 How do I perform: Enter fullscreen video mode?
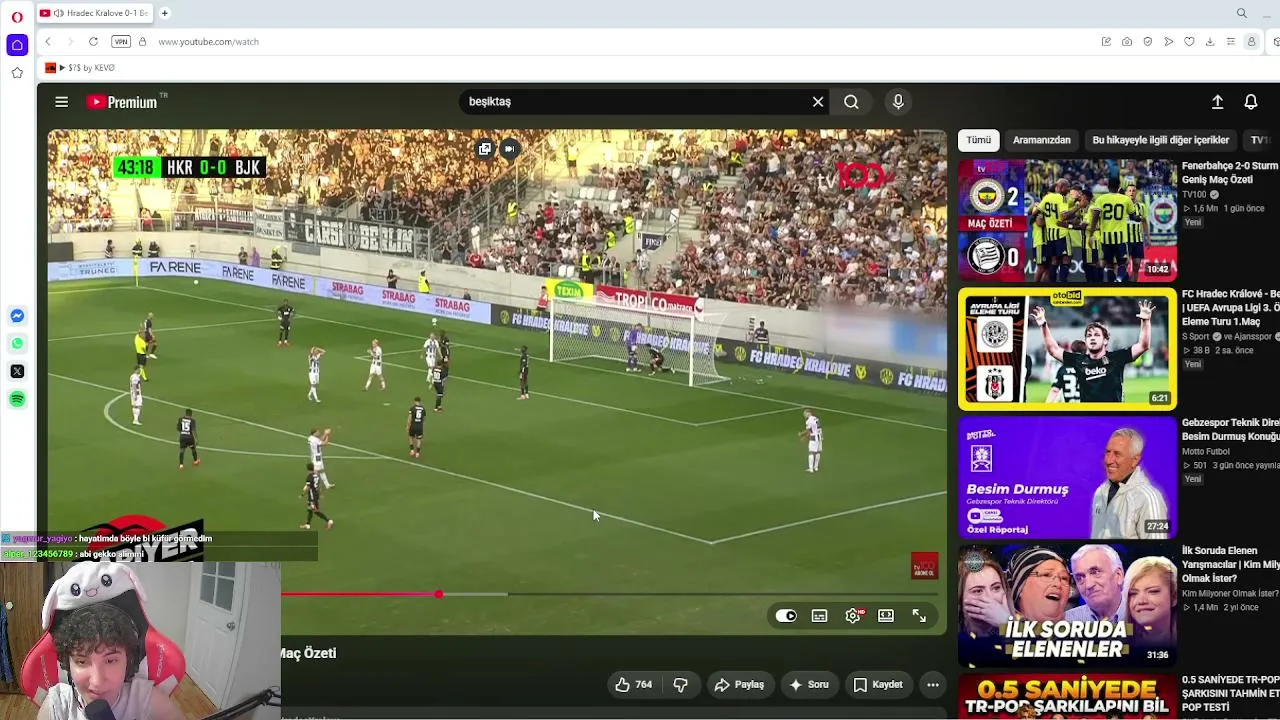[919, 616]
